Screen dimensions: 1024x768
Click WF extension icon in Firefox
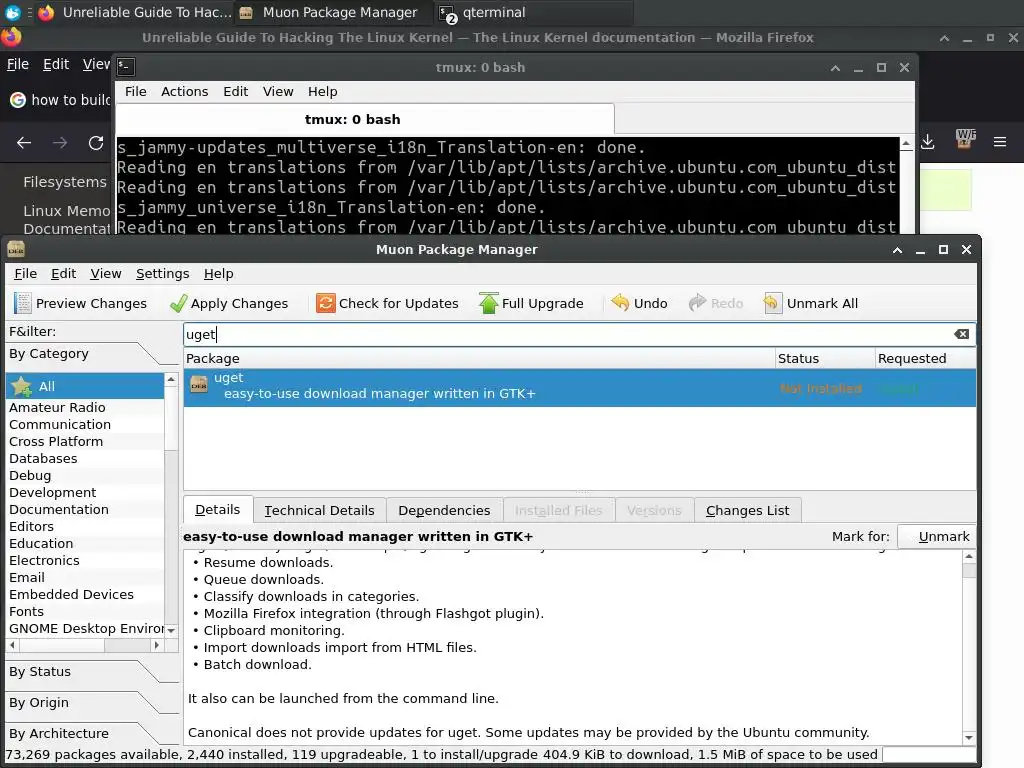pos(965,139)
